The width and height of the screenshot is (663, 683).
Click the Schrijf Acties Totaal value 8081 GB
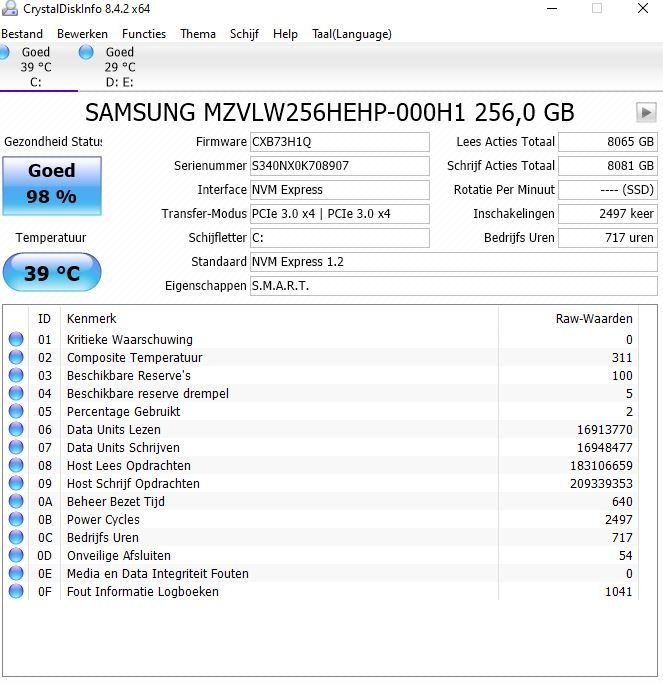pos(608,166)
